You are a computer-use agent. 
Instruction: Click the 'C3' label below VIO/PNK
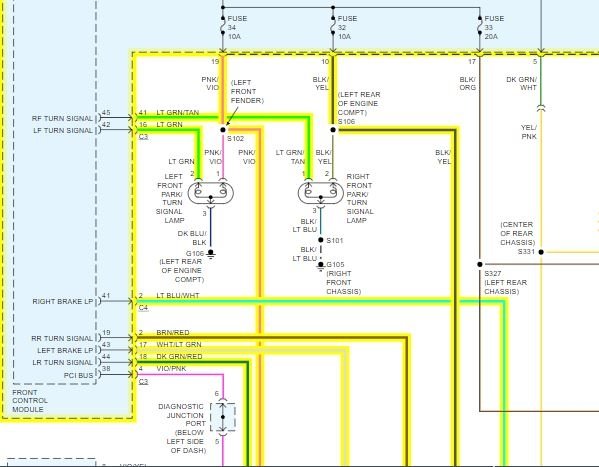coord(143,381)
